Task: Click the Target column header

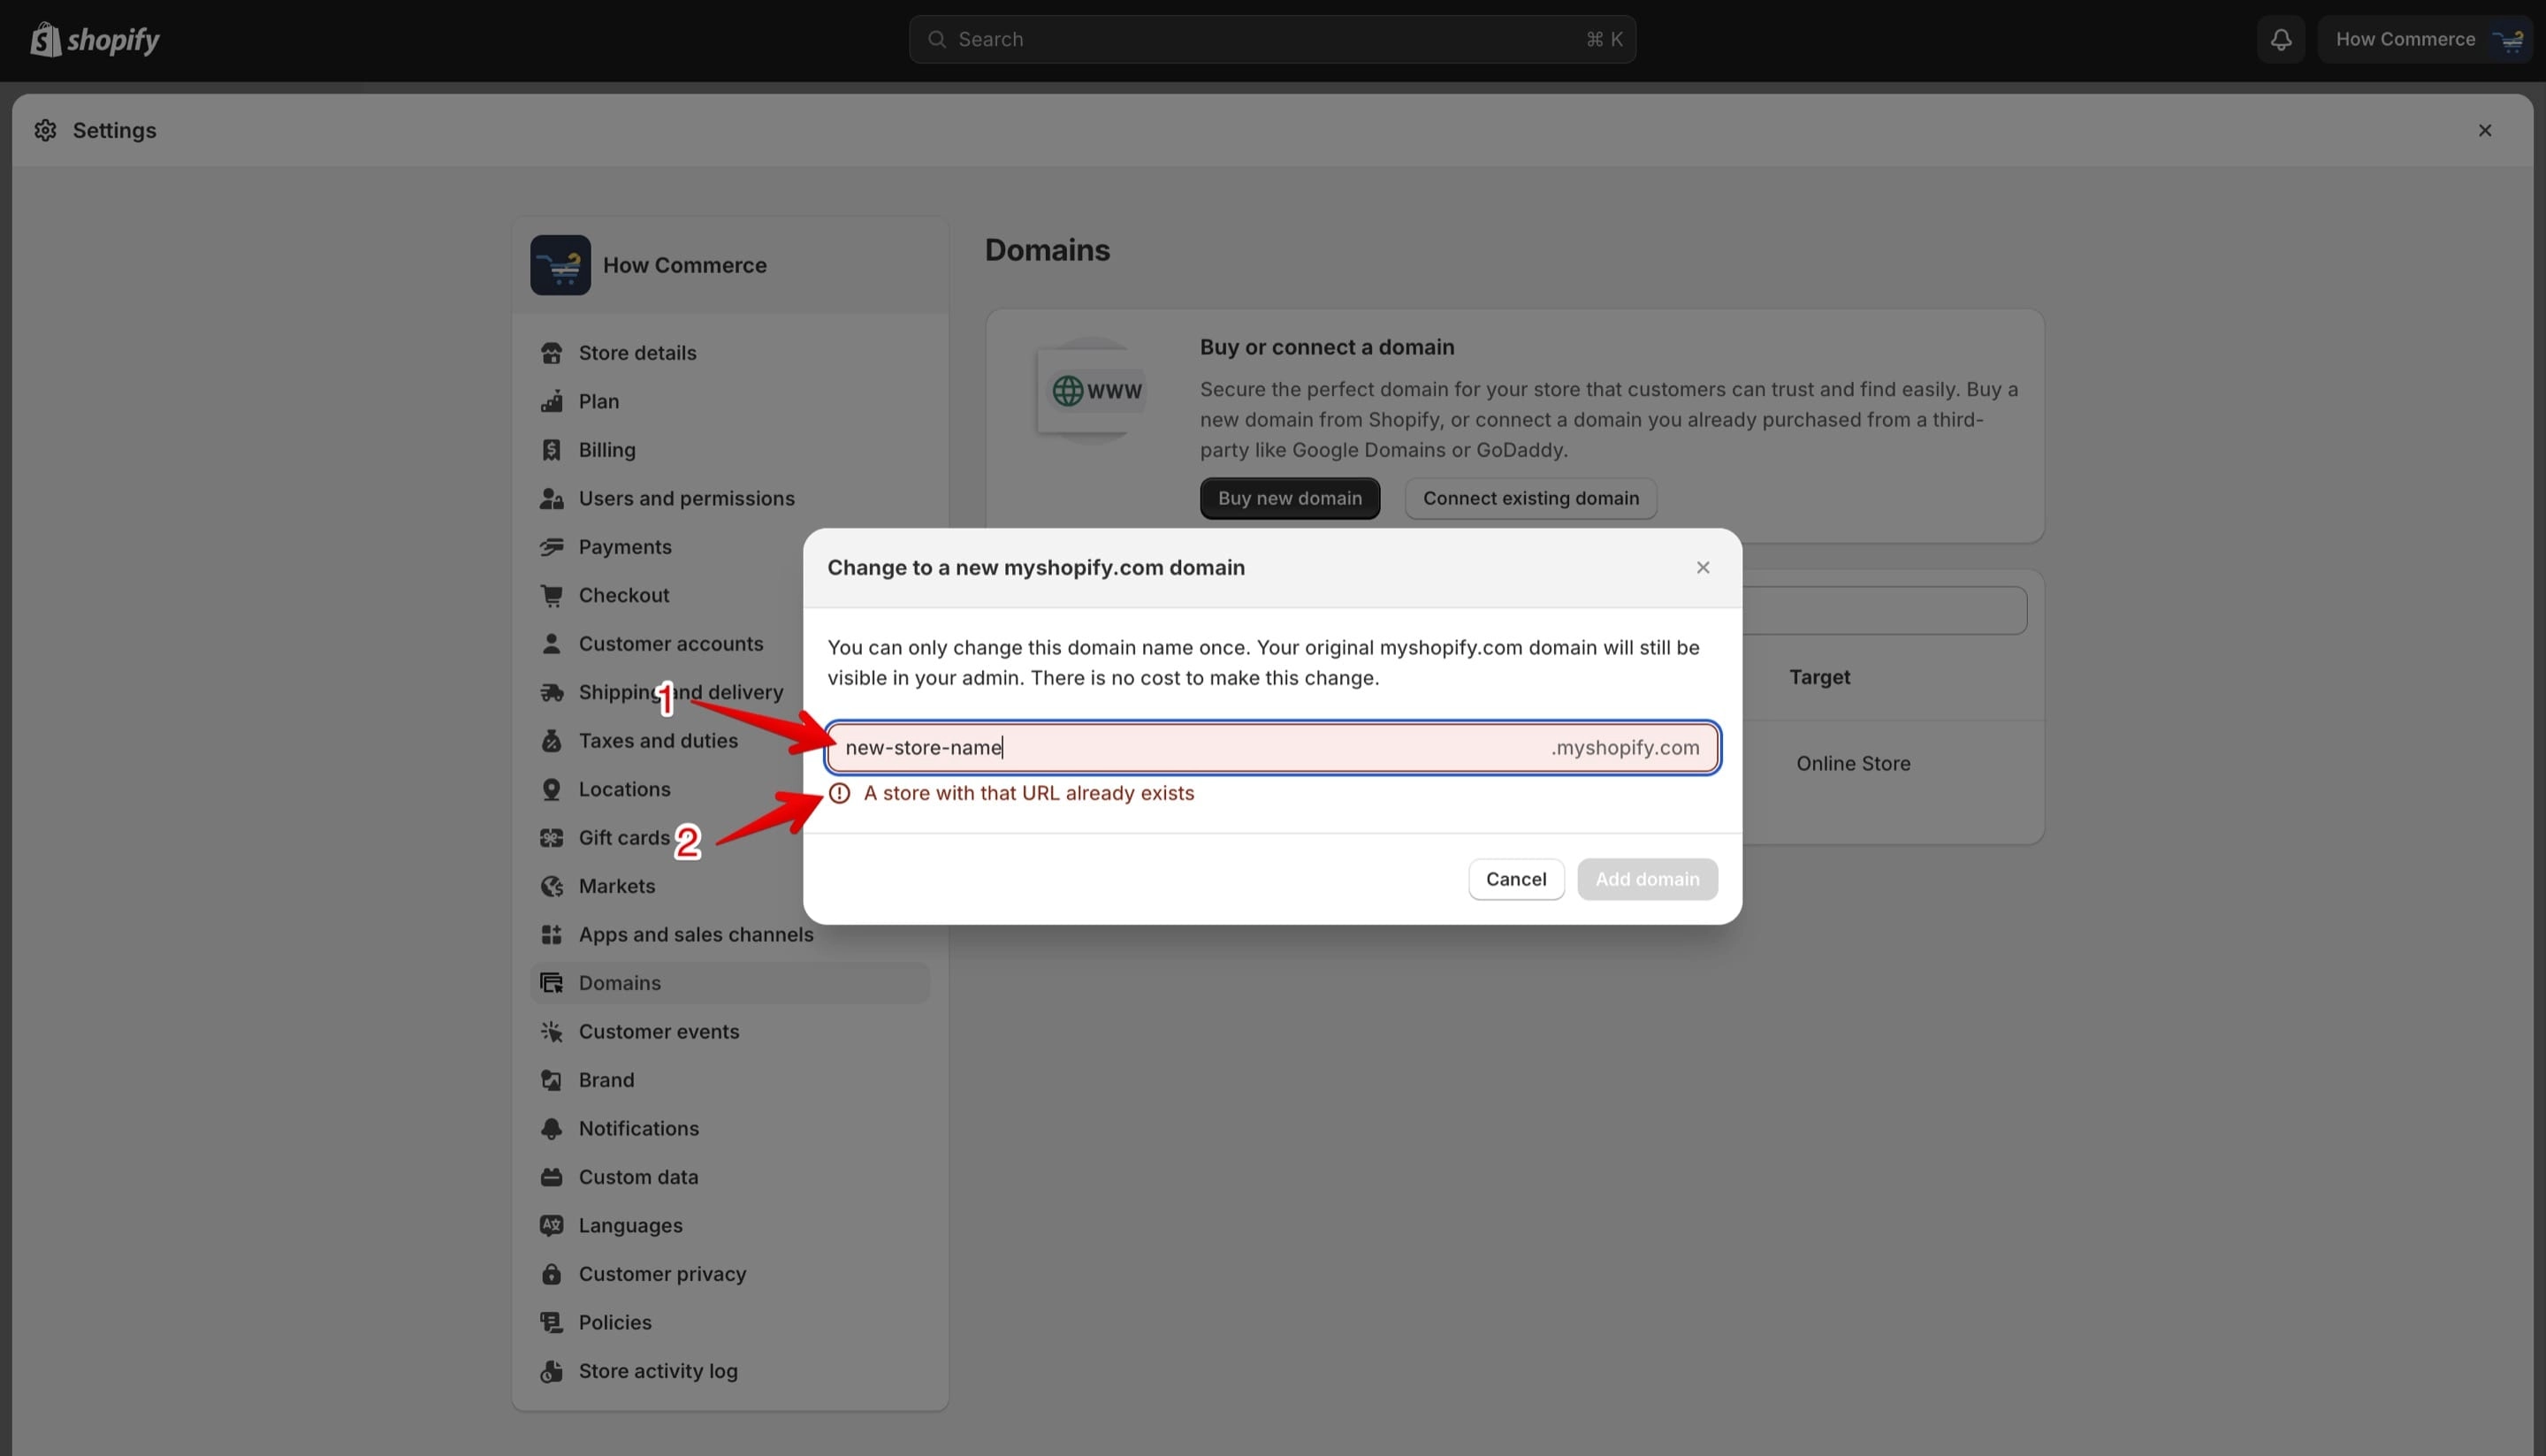Action: pos(1819,677)
